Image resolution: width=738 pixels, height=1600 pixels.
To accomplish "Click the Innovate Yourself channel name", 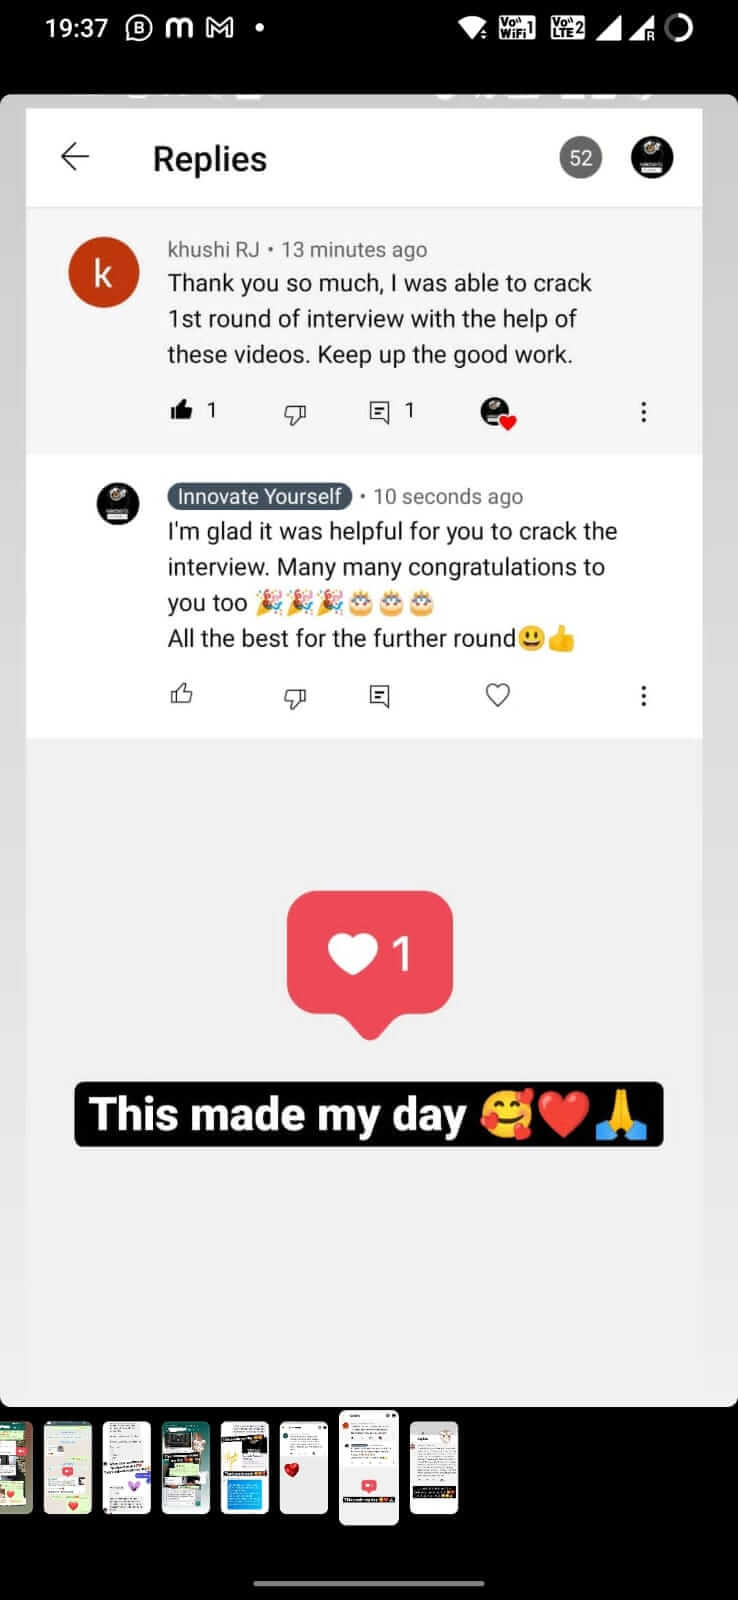I will click(260, 496).
